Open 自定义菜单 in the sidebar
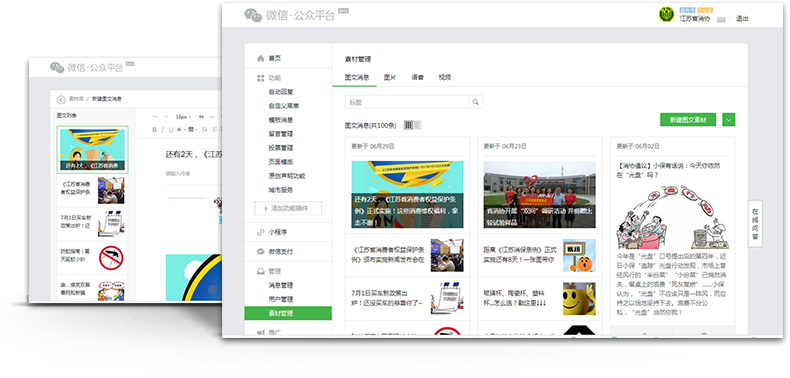The image size is (790, 378). coord(284,106)
